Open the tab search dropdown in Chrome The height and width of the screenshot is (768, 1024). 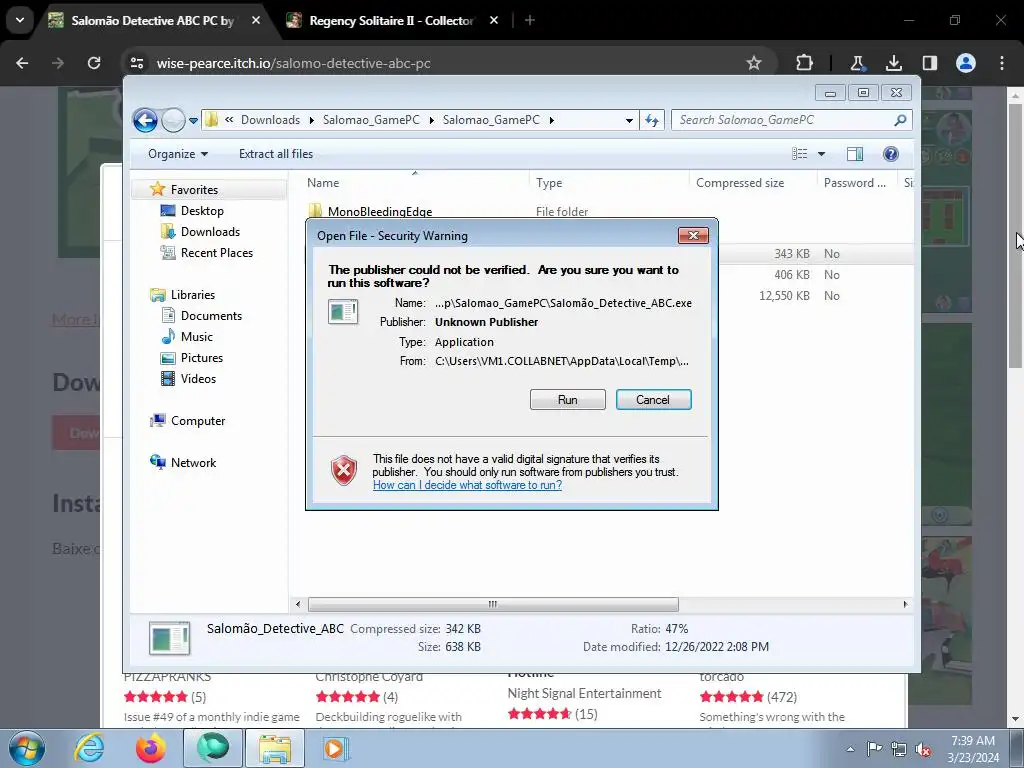20,21
